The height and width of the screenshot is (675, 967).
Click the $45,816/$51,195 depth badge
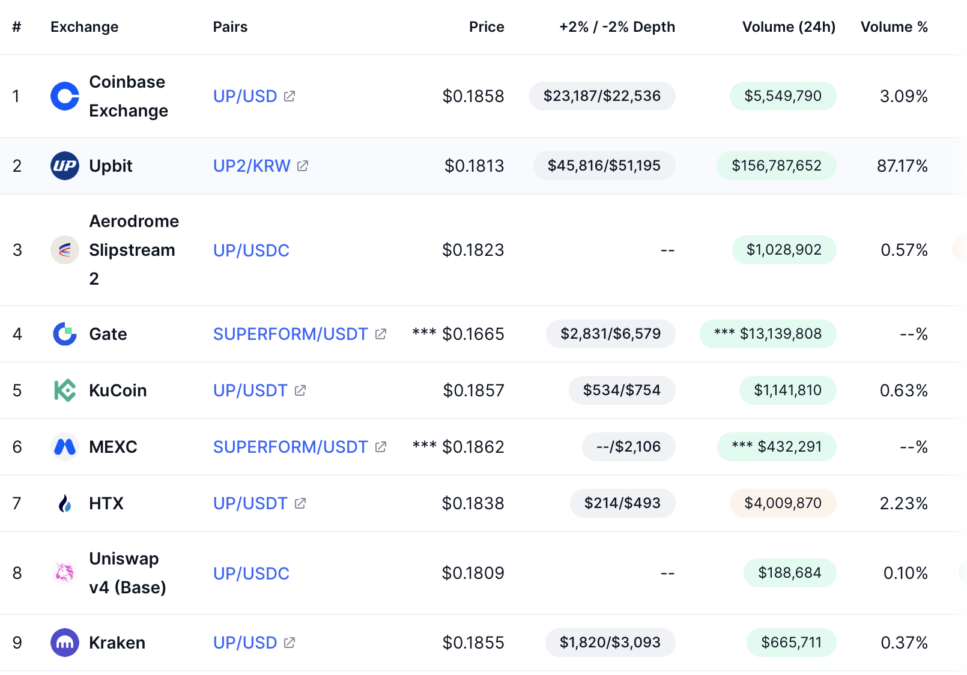[604, 166]
